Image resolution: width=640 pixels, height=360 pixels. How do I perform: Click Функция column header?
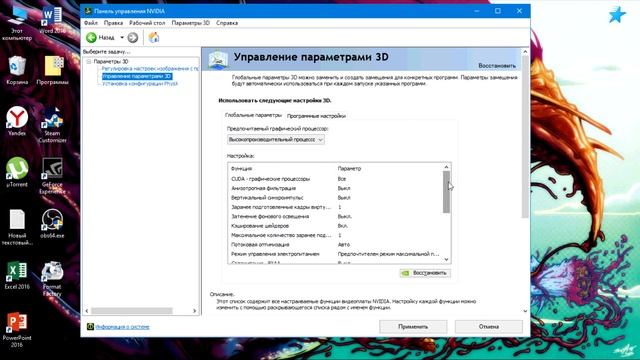pyautogui.click(x=241, y=169)
